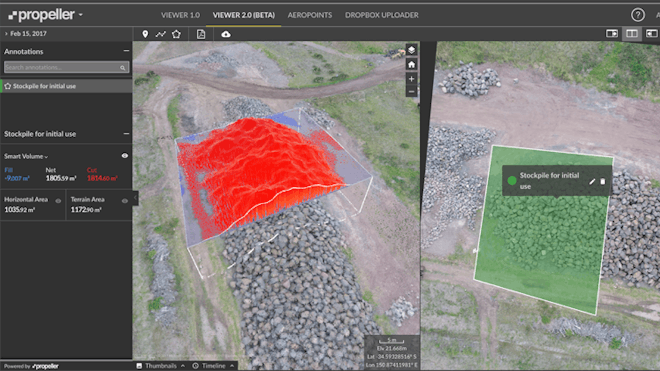Toggle Smart Volume visibility eye

125,156
